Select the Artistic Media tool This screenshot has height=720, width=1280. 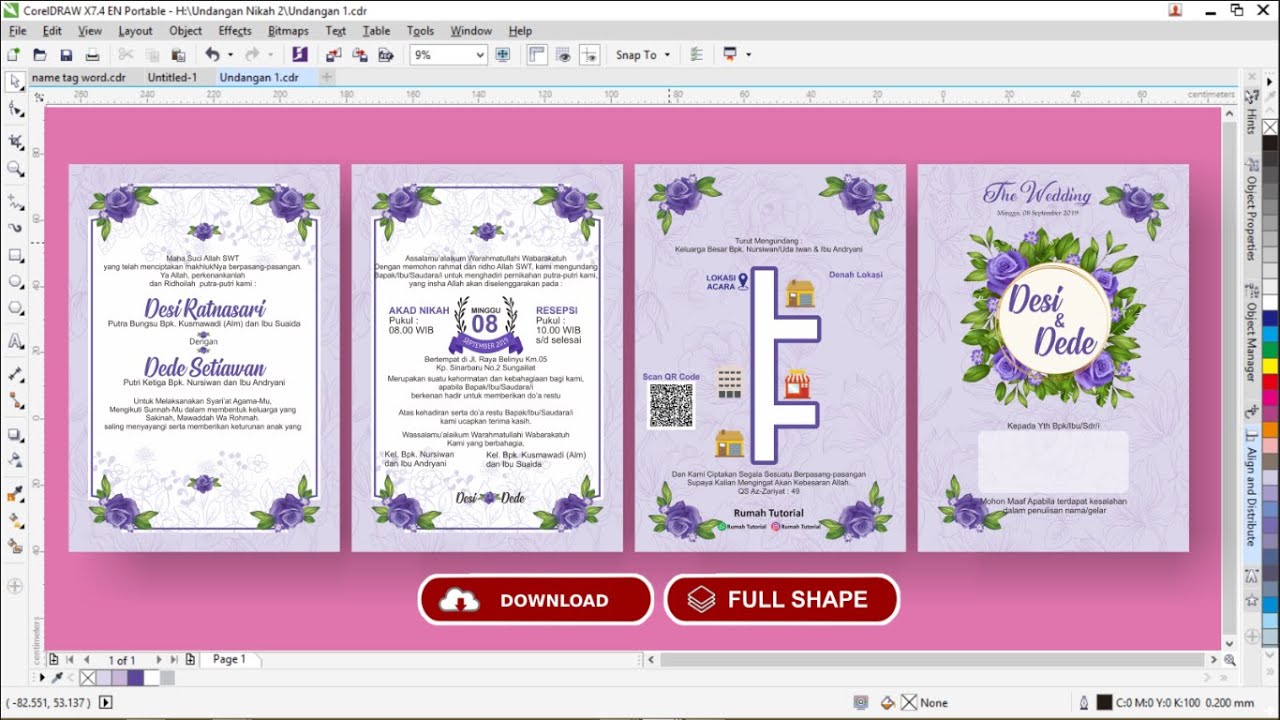tap(15, 227)
